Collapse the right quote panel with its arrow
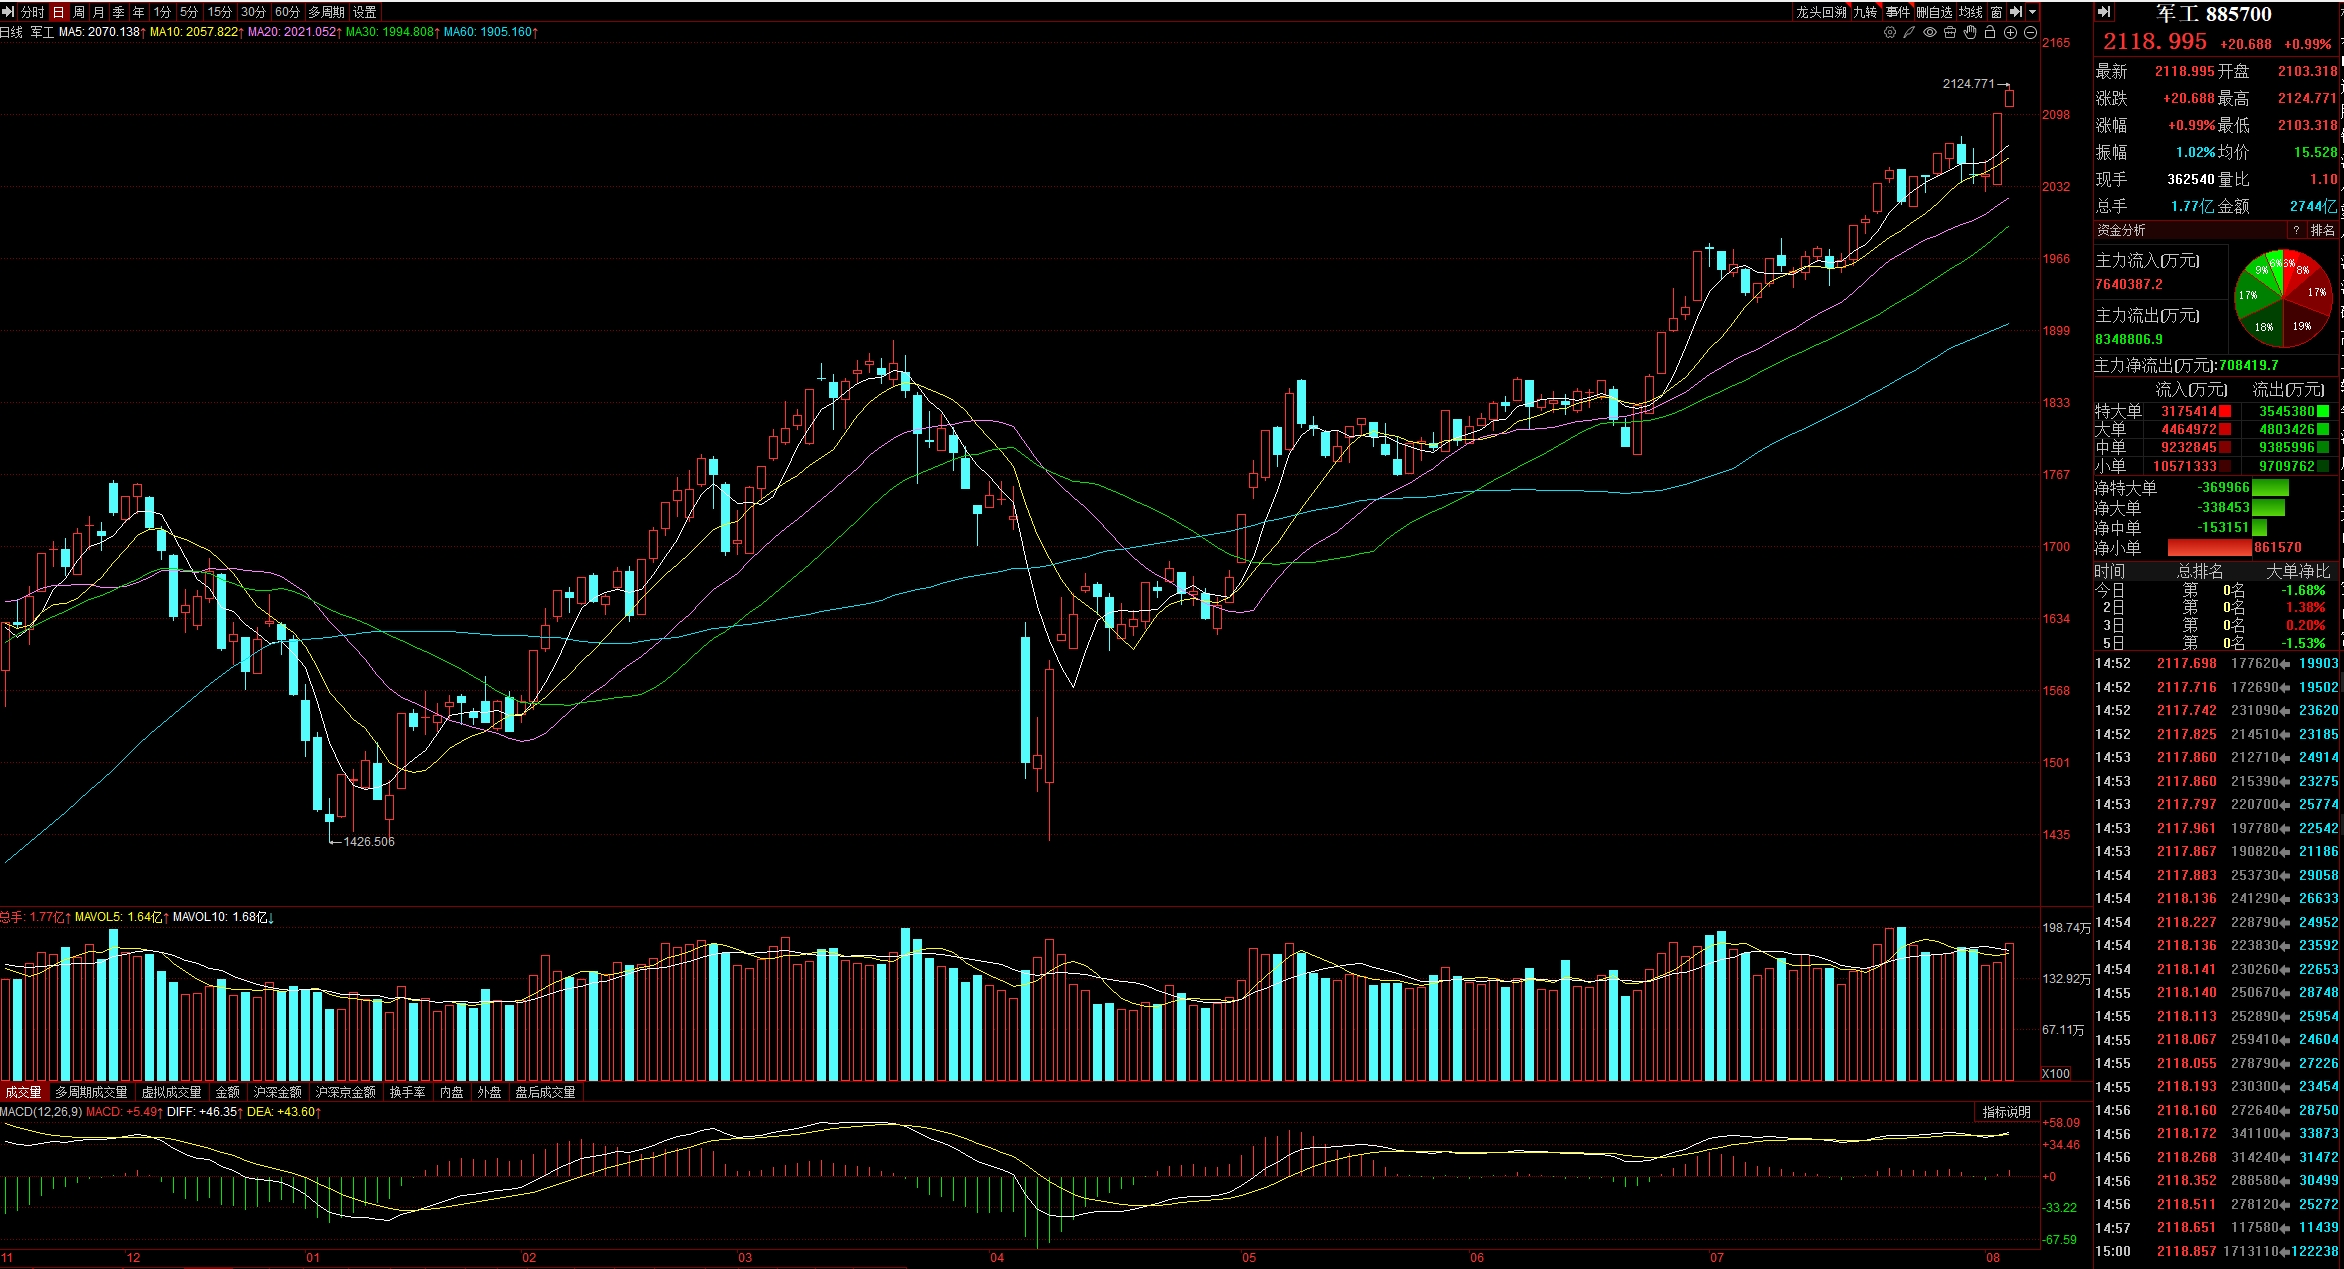The width and height of the screenshot is (2344, 1269). tap(2103, 12)
